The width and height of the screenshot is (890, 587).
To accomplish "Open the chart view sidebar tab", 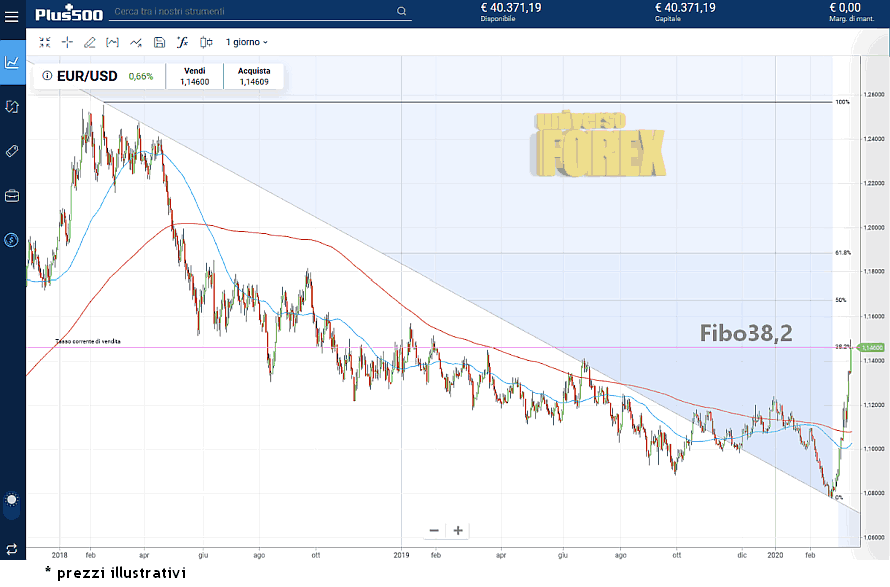I will (12, 62).
